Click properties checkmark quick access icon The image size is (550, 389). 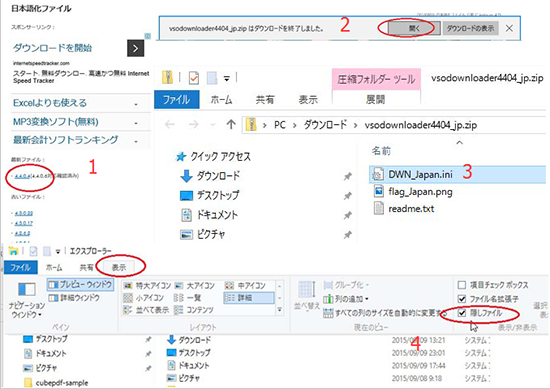(194, 78)
